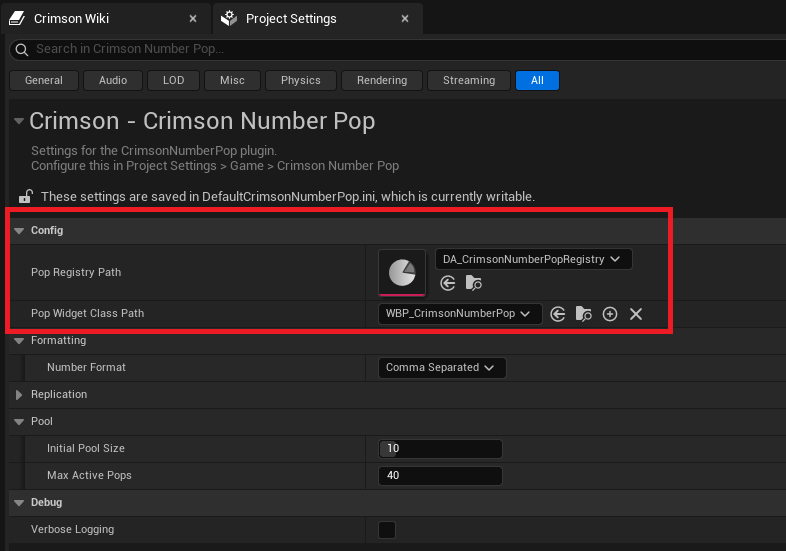
Task: Open the Comma Separated number format dropdown
Action: click(x=442, y=368)
